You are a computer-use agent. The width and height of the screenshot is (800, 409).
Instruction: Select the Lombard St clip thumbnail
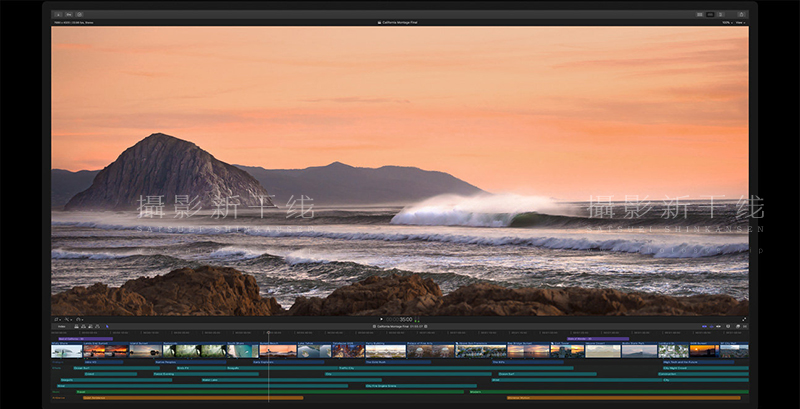tap(673, 350)
